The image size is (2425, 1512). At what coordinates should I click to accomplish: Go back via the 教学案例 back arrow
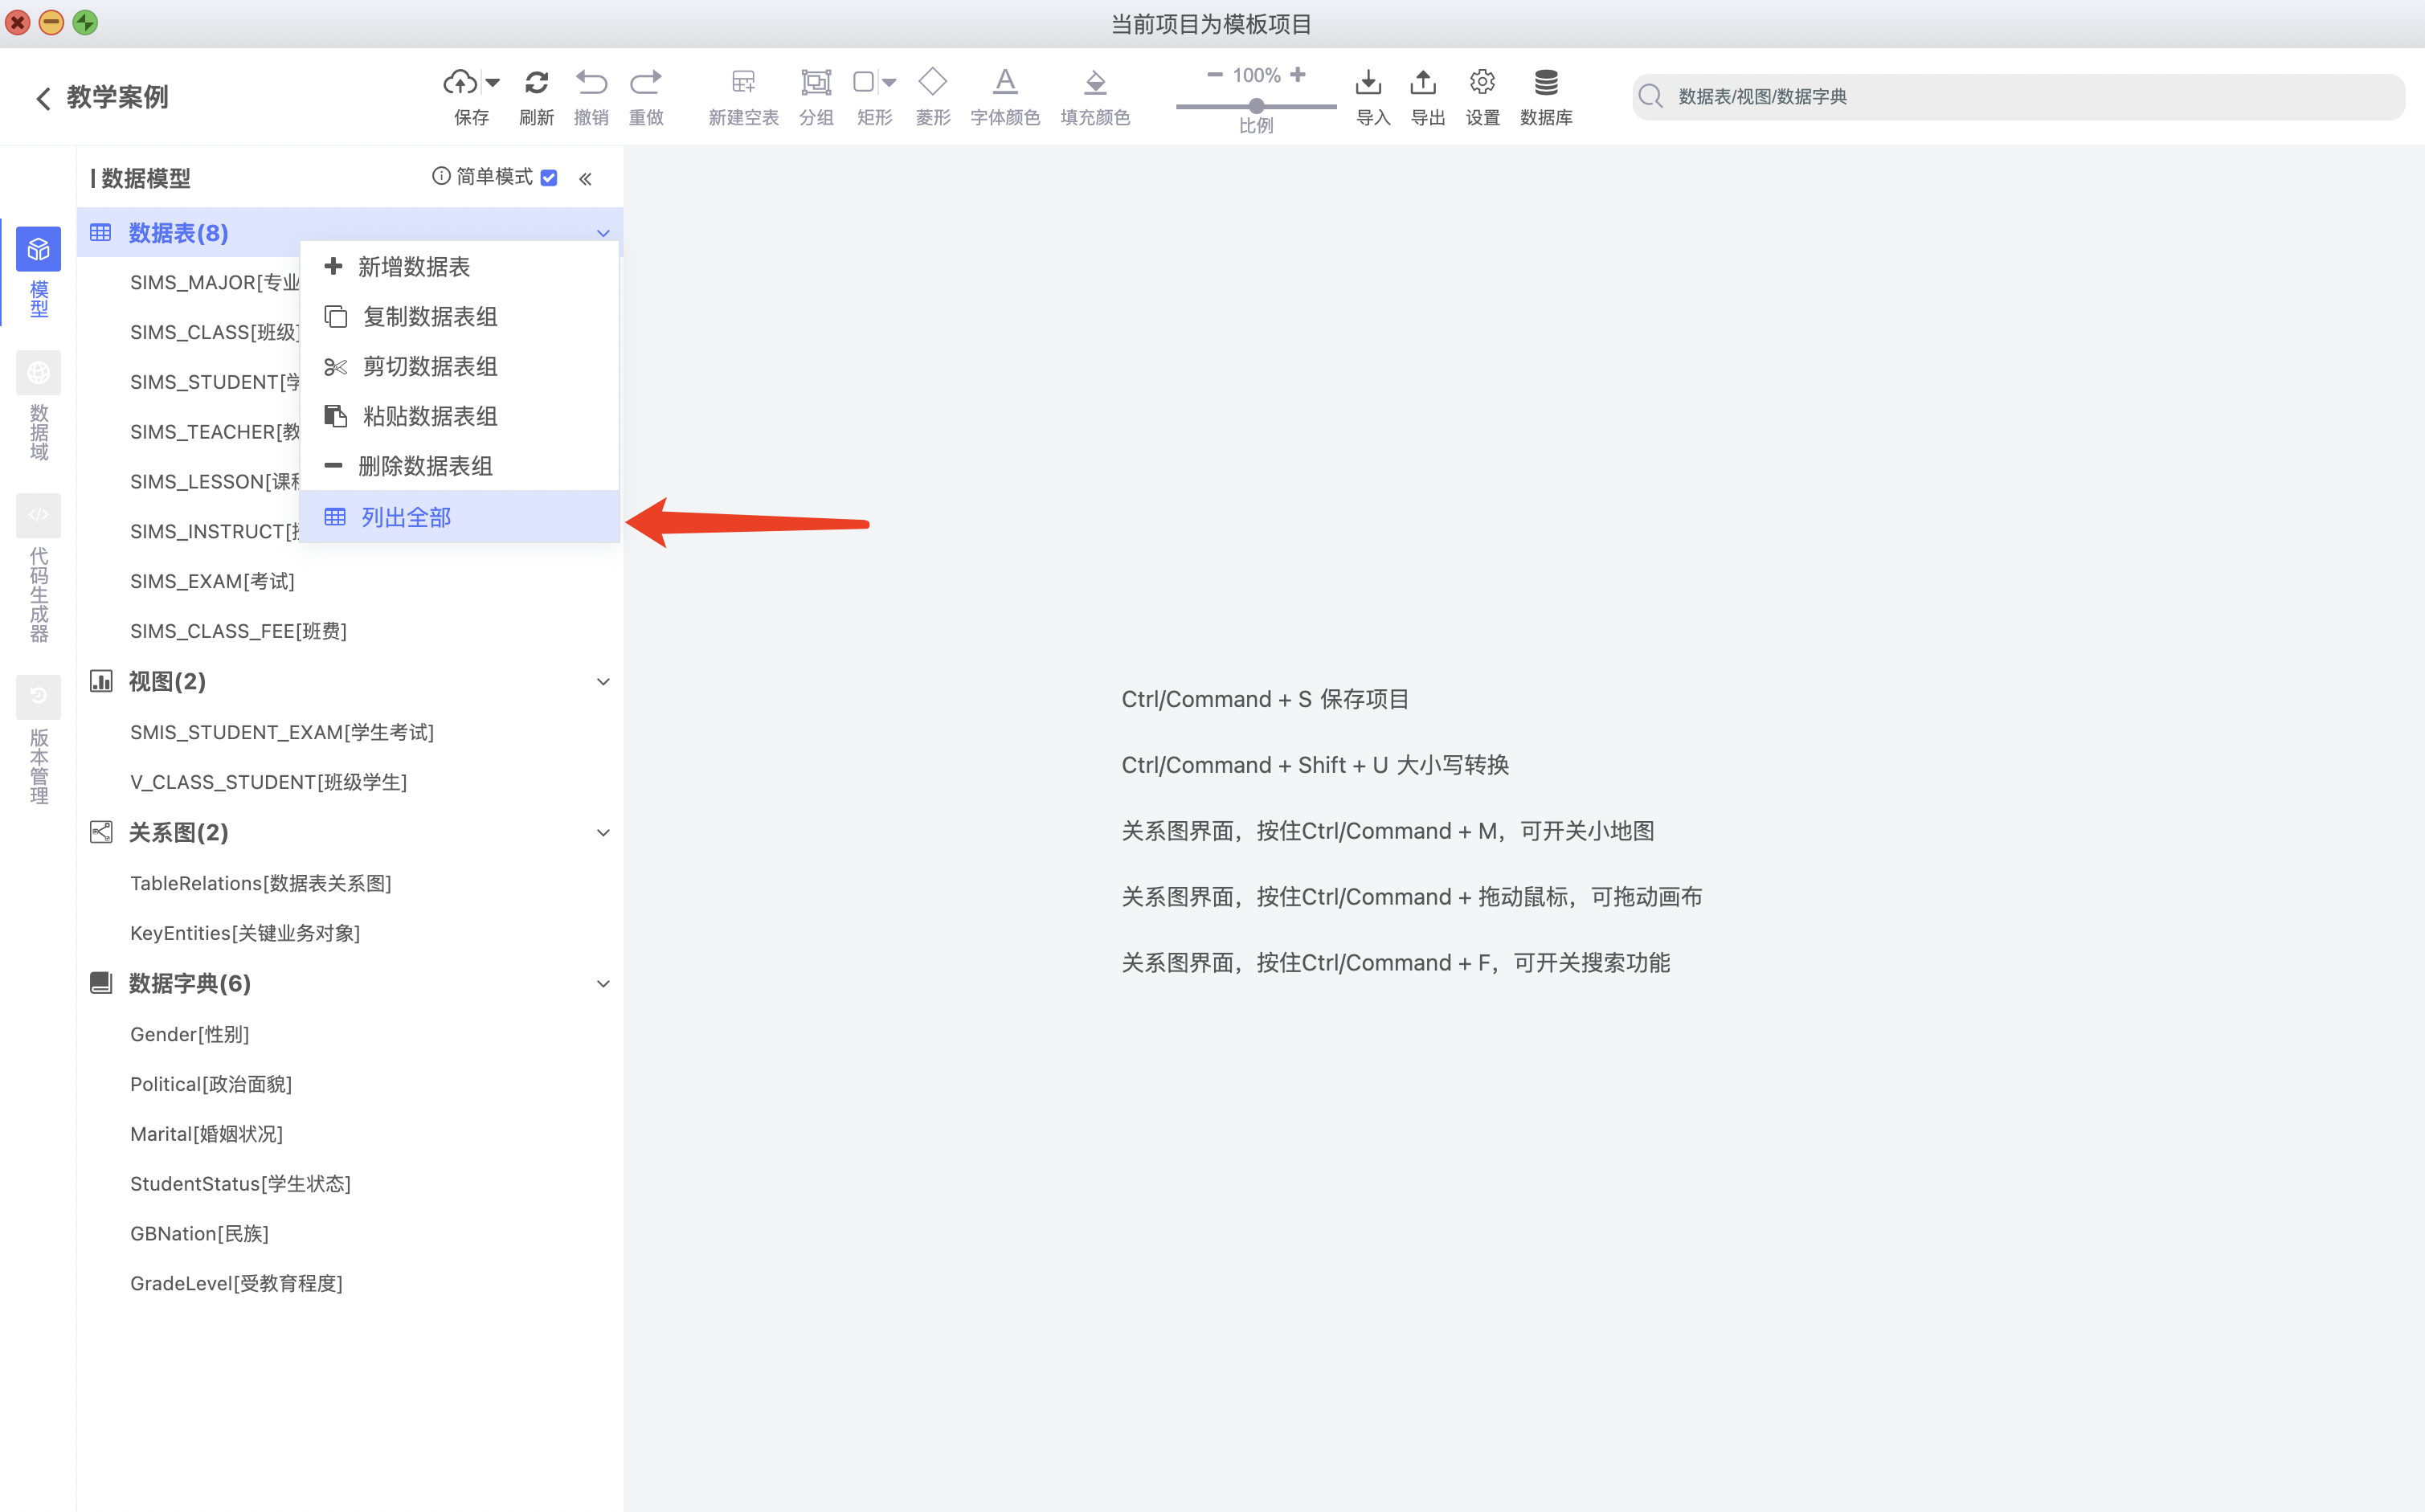pos(43,98)
